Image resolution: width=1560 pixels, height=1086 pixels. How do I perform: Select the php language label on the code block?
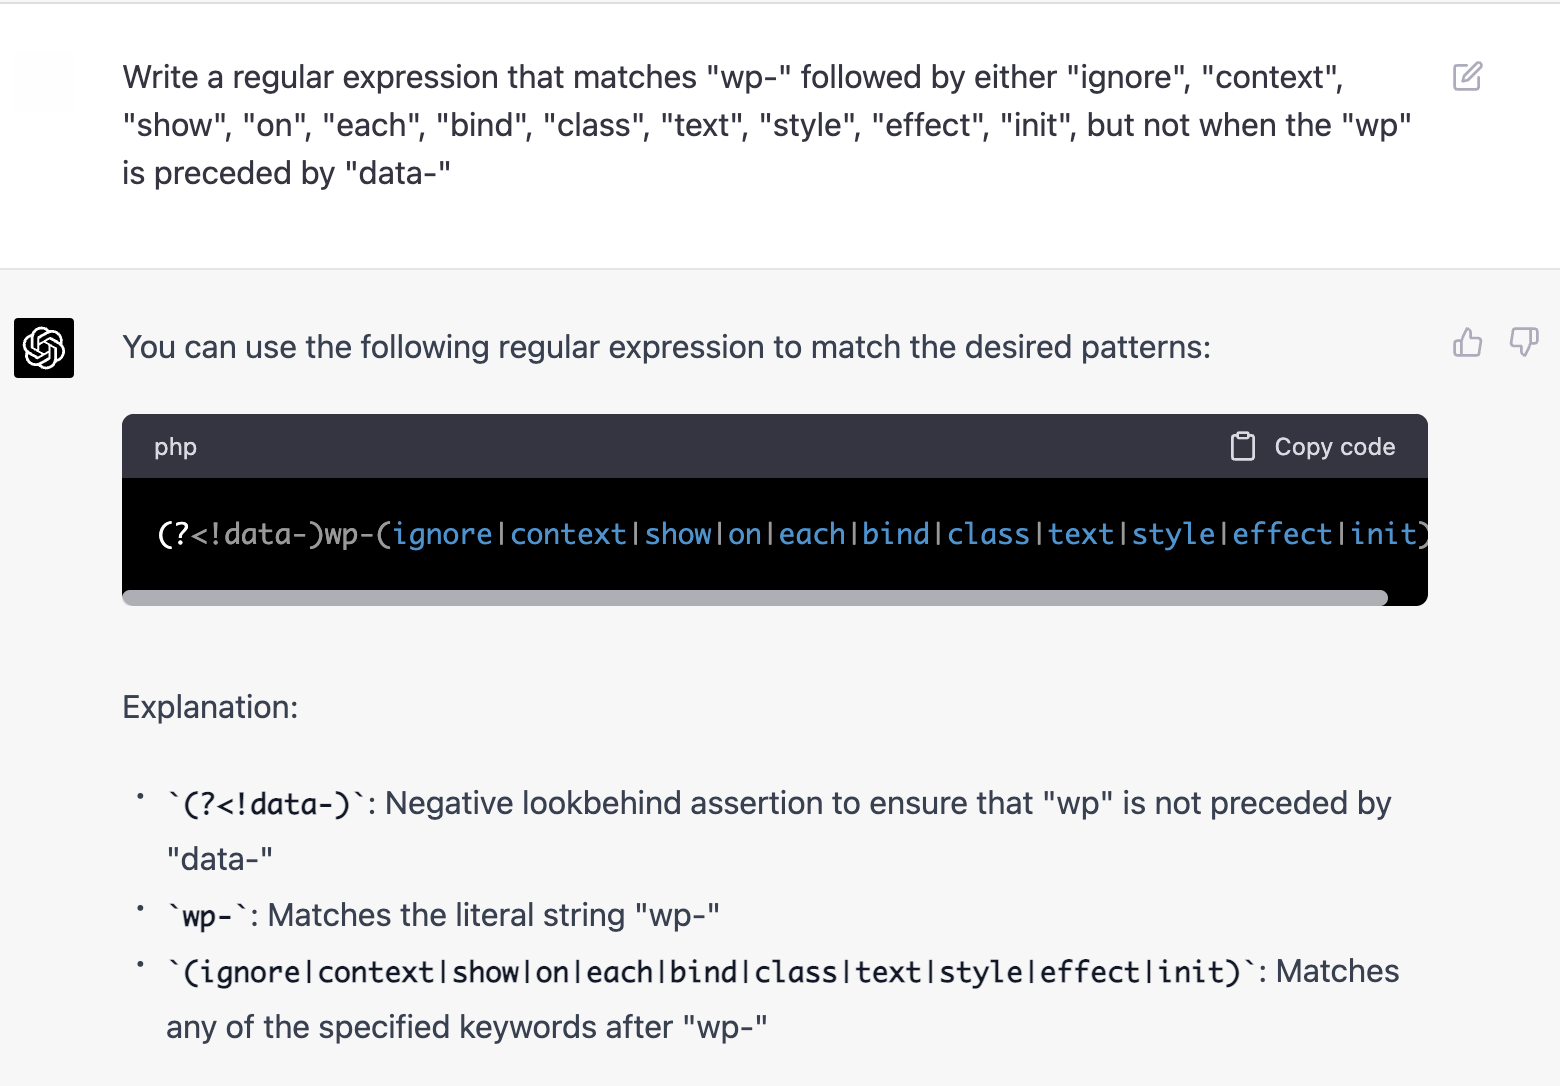coord(175,446)
